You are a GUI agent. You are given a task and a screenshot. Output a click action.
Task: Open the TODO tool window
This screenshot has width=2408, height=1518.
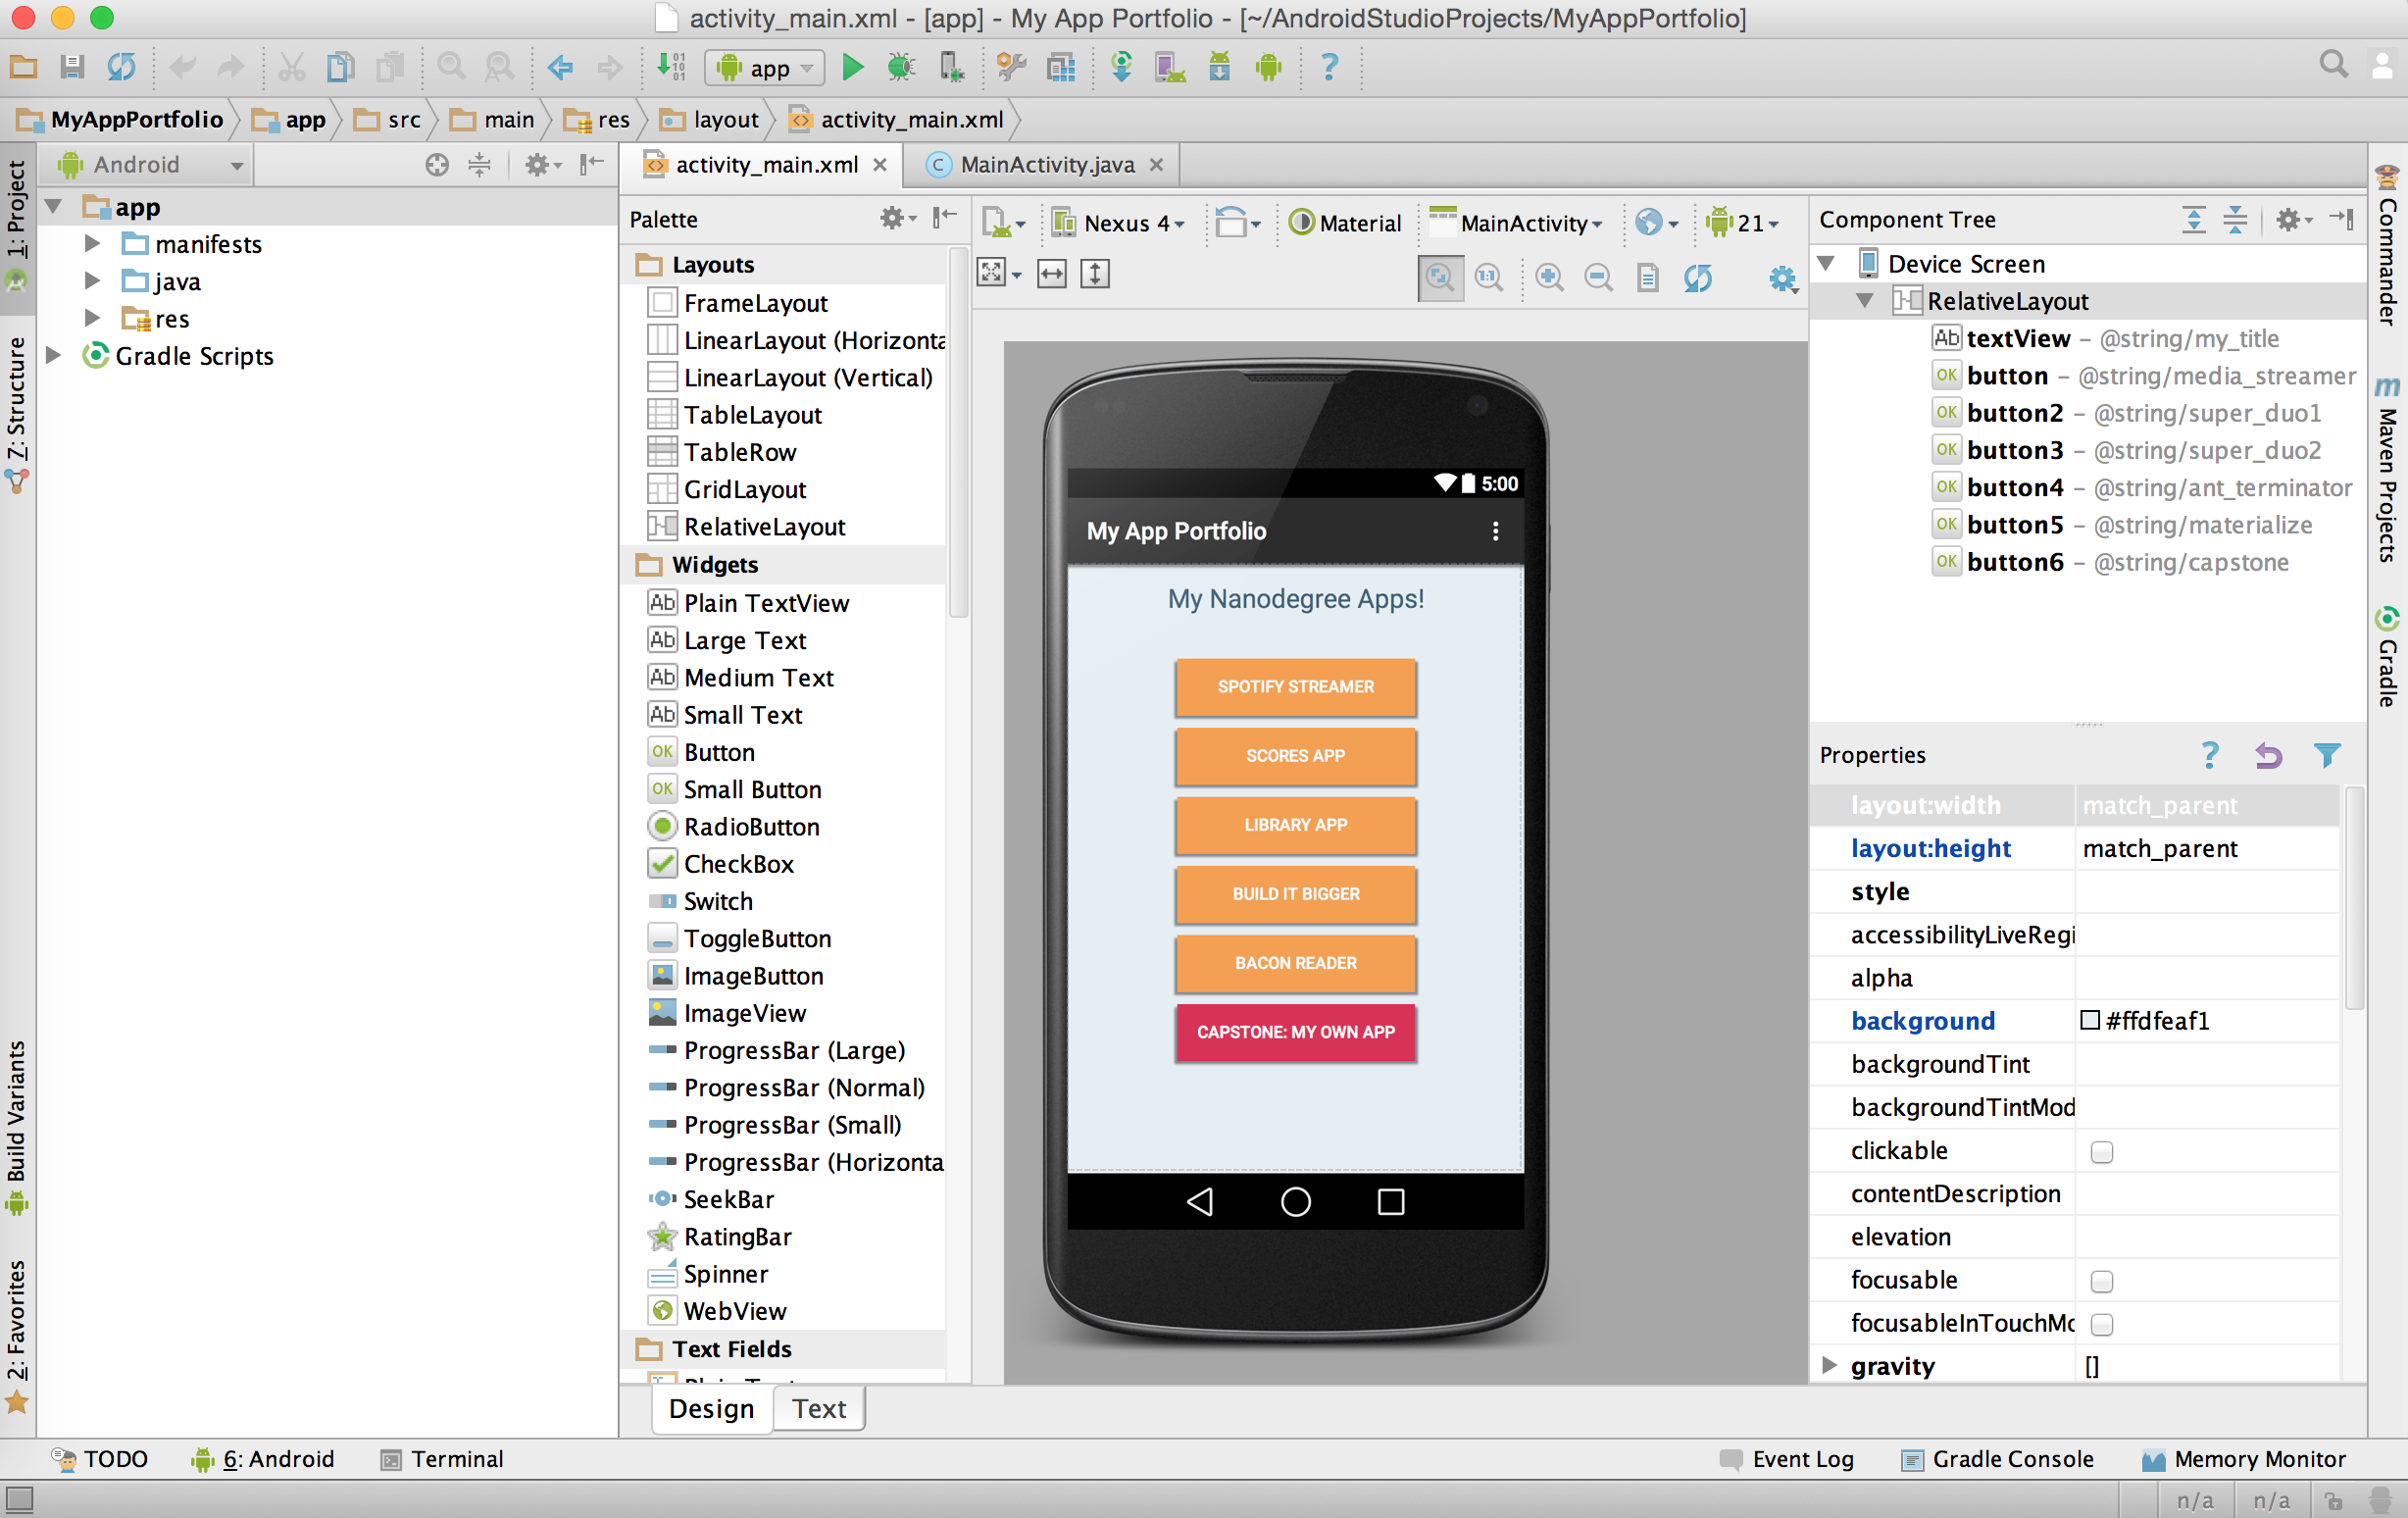pyautogui.click(x=99, y=1459)
